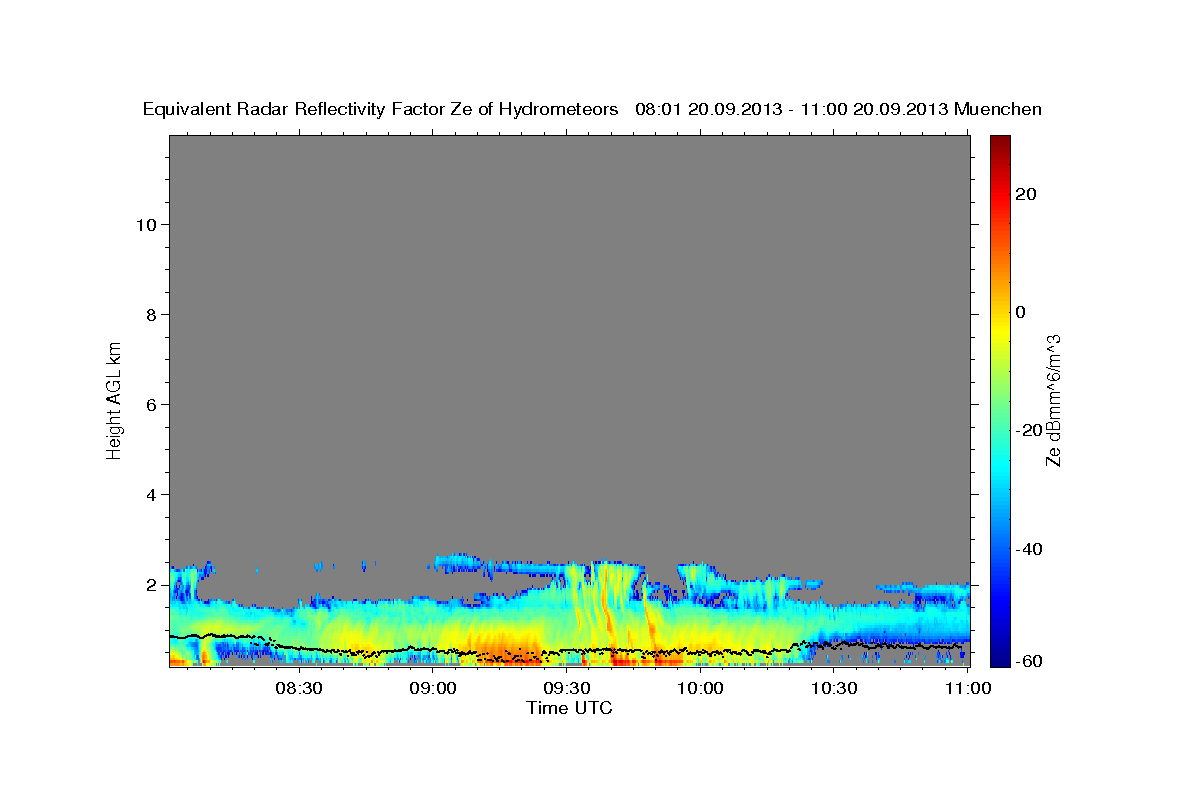Click the colorbar value 20 label

tap(1027, 194)
